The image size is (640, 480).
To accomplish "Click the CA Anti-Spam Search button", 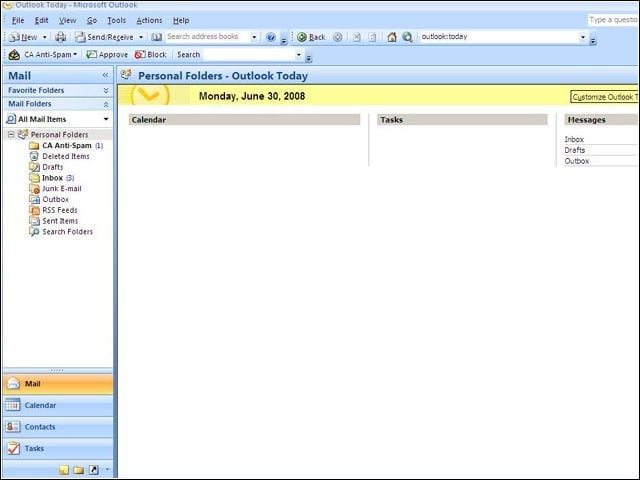I will [x=188, y=55].
